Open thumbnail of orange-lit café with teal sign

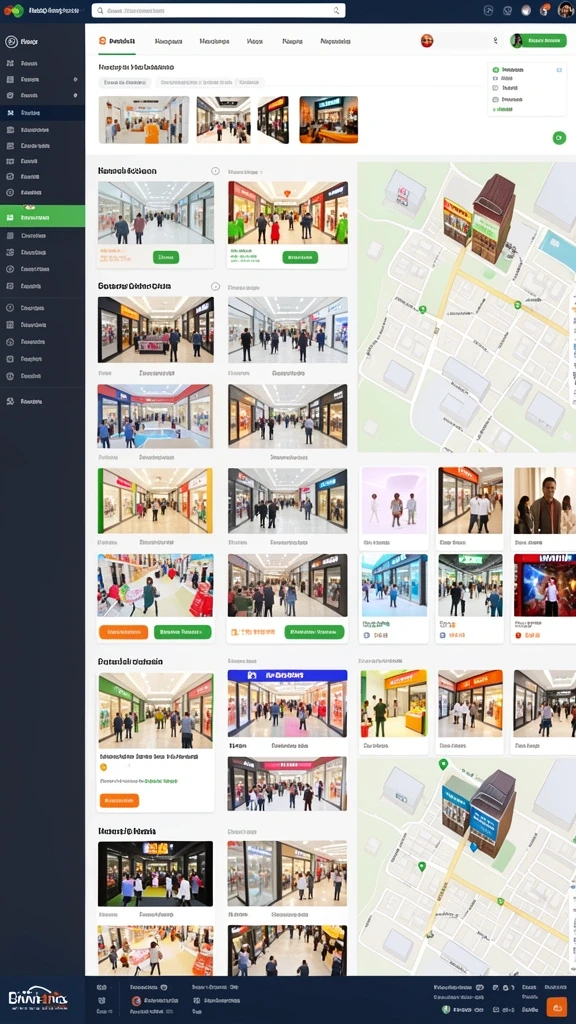(328, 120)
